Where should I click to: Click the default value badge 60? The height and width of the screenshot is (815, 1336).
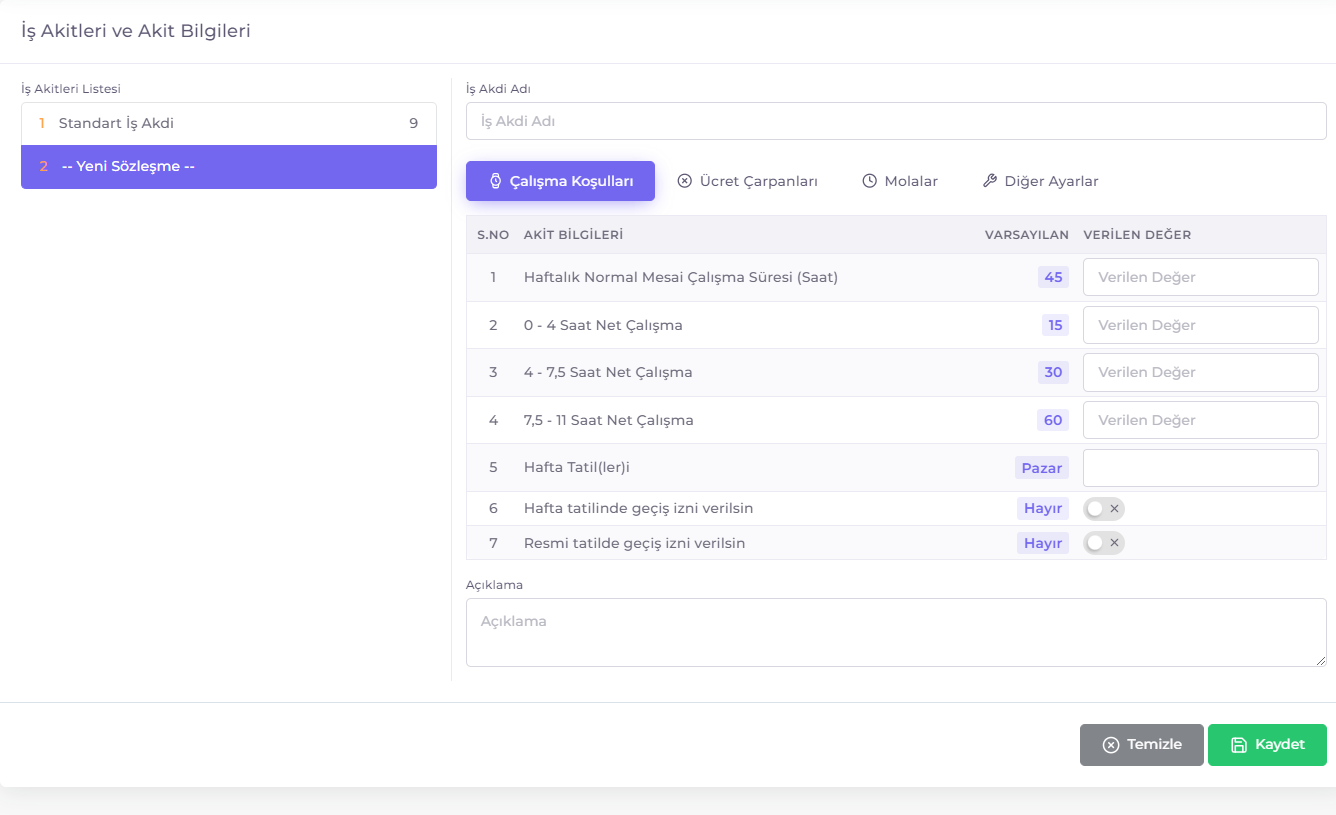(x=1053, y=420)
